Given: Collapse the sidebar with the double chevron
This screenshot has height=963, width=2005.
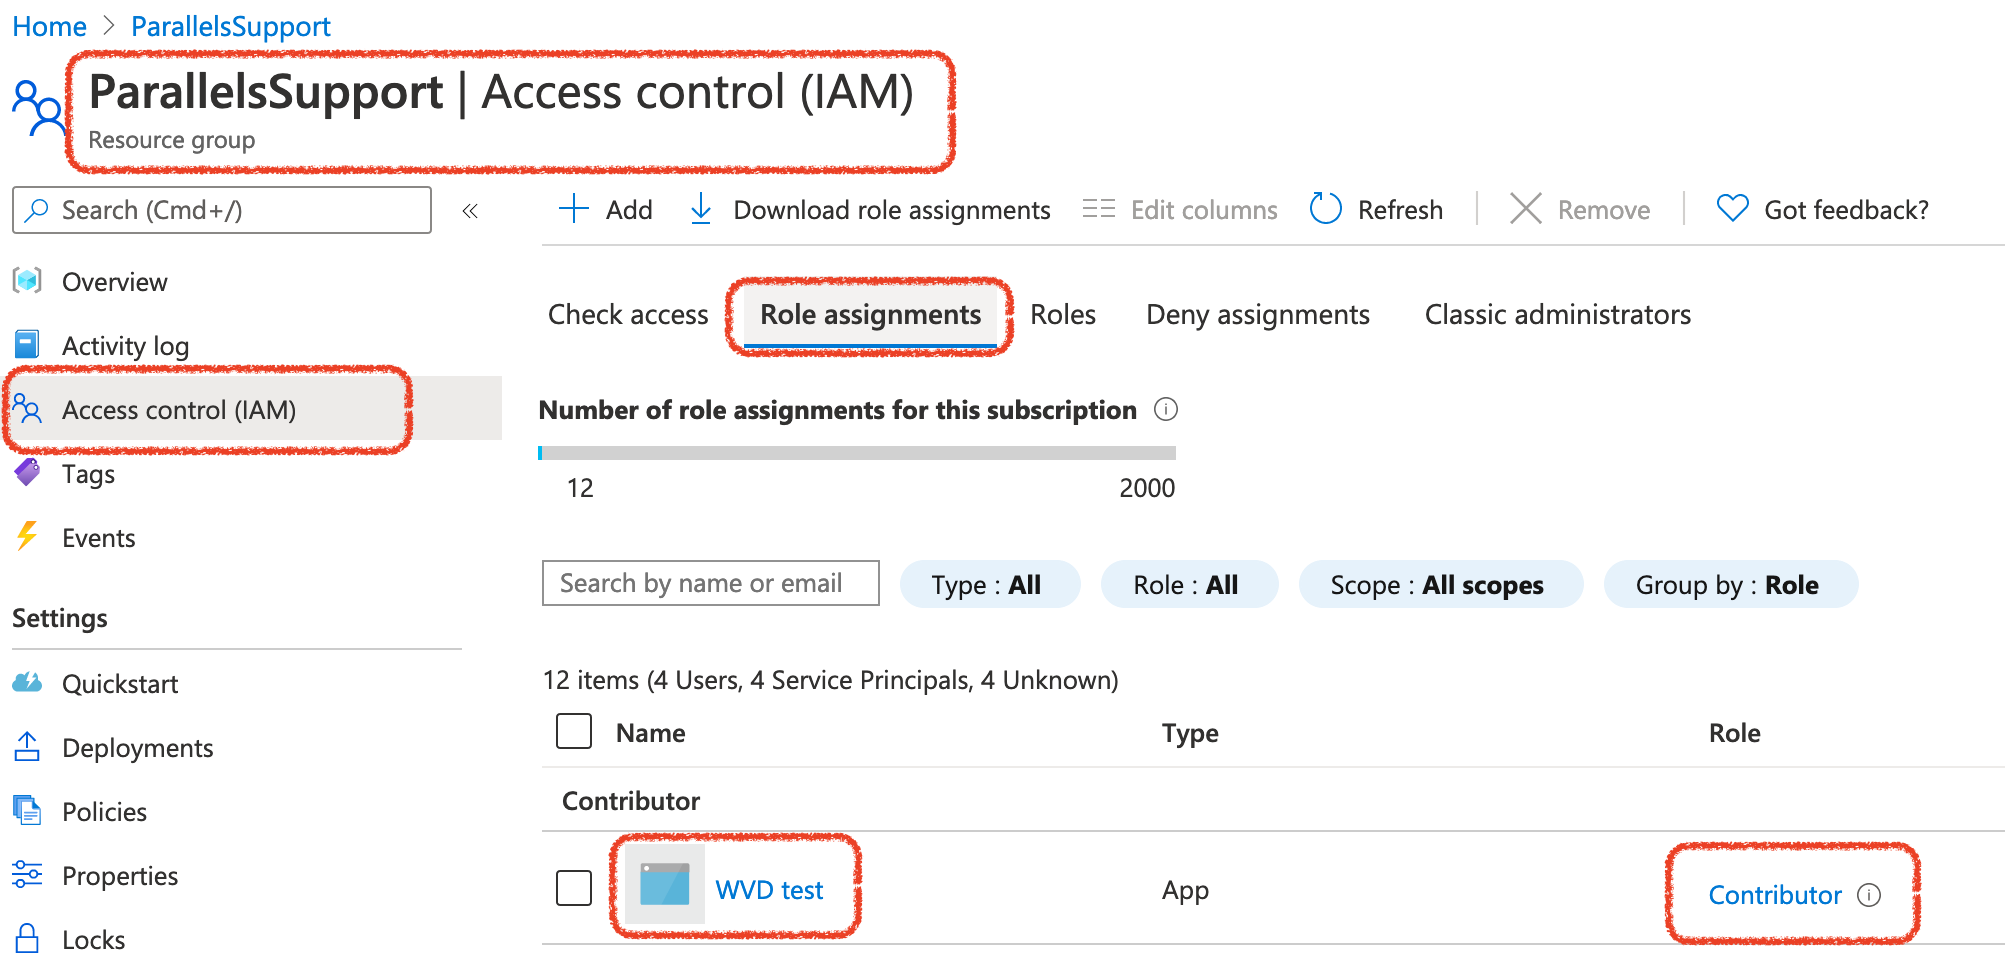Looking at the screenshot, I should [470, 210].
